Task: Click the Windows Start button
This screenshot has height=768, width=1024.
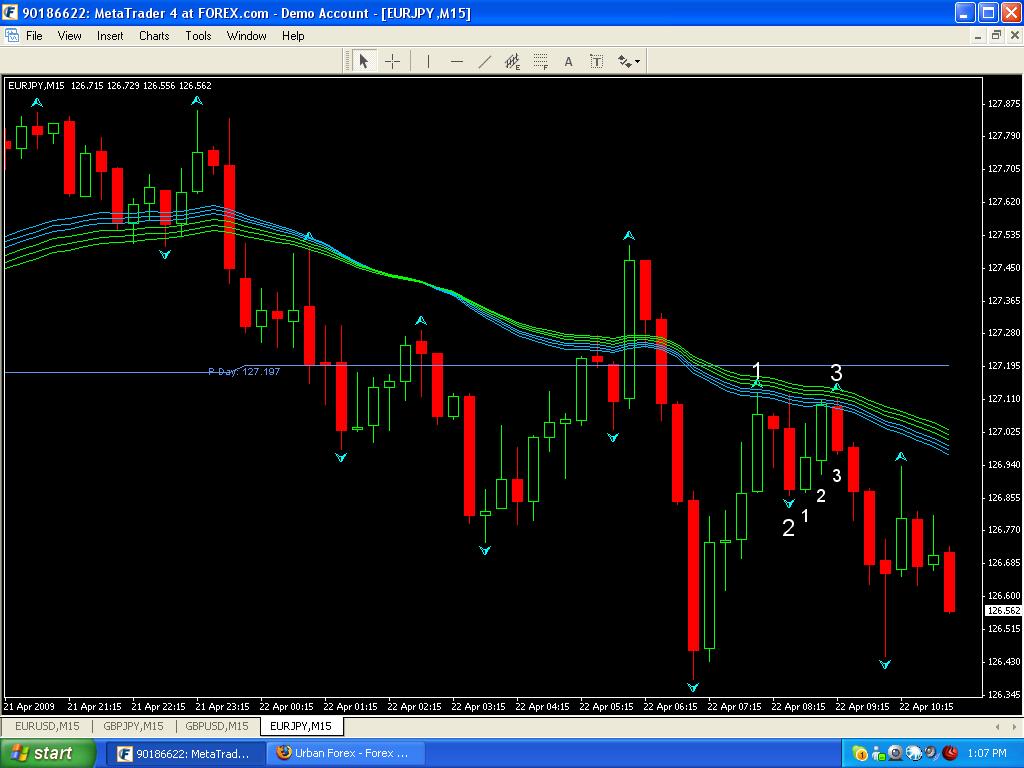Action: [x=46, y=754]
